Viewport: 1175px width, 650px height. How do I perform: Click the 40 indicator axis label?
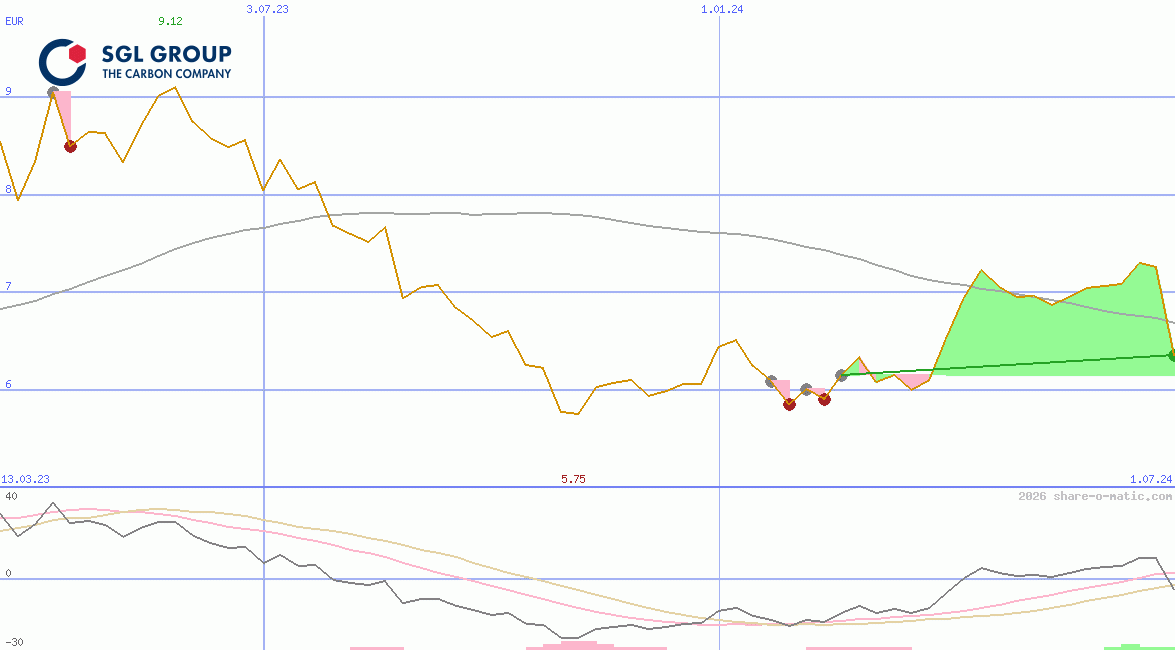click(x=11, y=496)
